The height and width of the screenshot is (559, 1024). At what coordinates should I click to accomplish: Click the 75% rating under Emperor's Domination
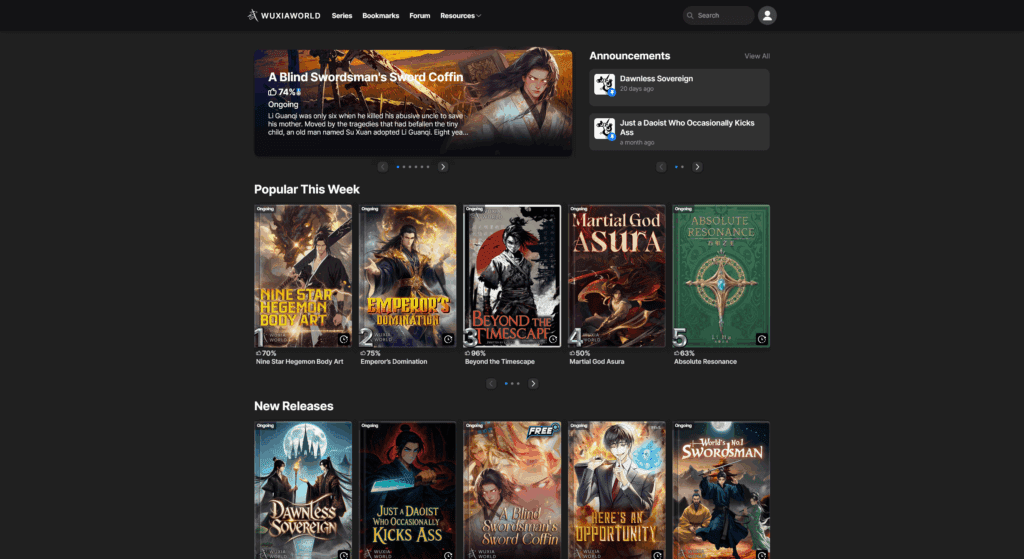pyautogui.click(x=371, y=353)
